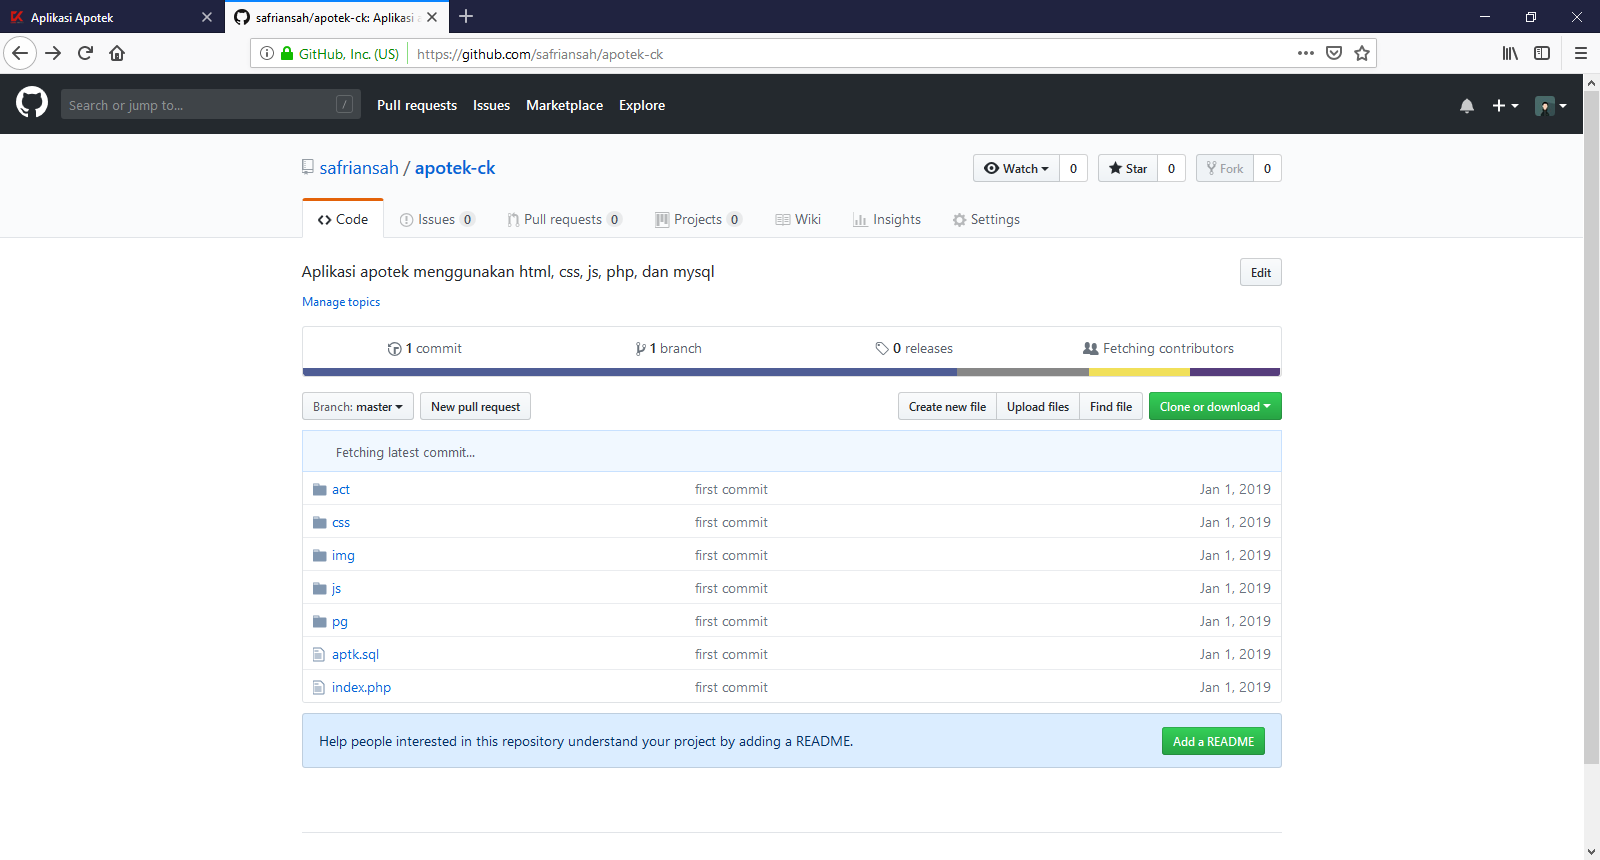This screenshot has width=1600, height=860.
Task: Open the act folder
Action: coord(341,489)
